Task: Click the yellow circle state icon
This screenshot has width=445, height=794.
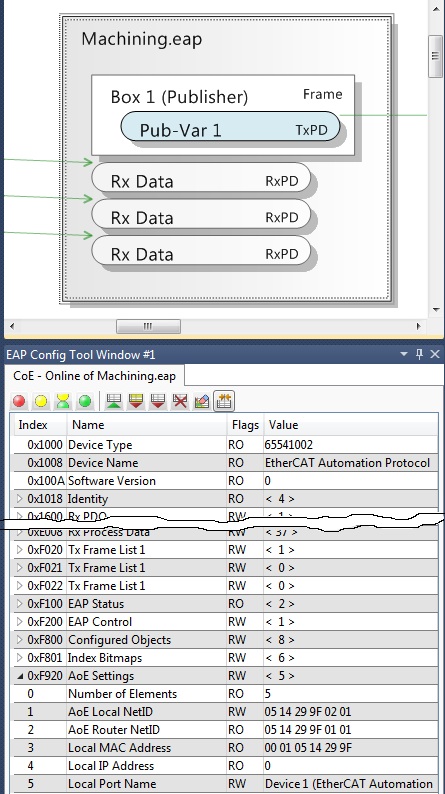Action: pyautogui.click(x=41, y=401)
